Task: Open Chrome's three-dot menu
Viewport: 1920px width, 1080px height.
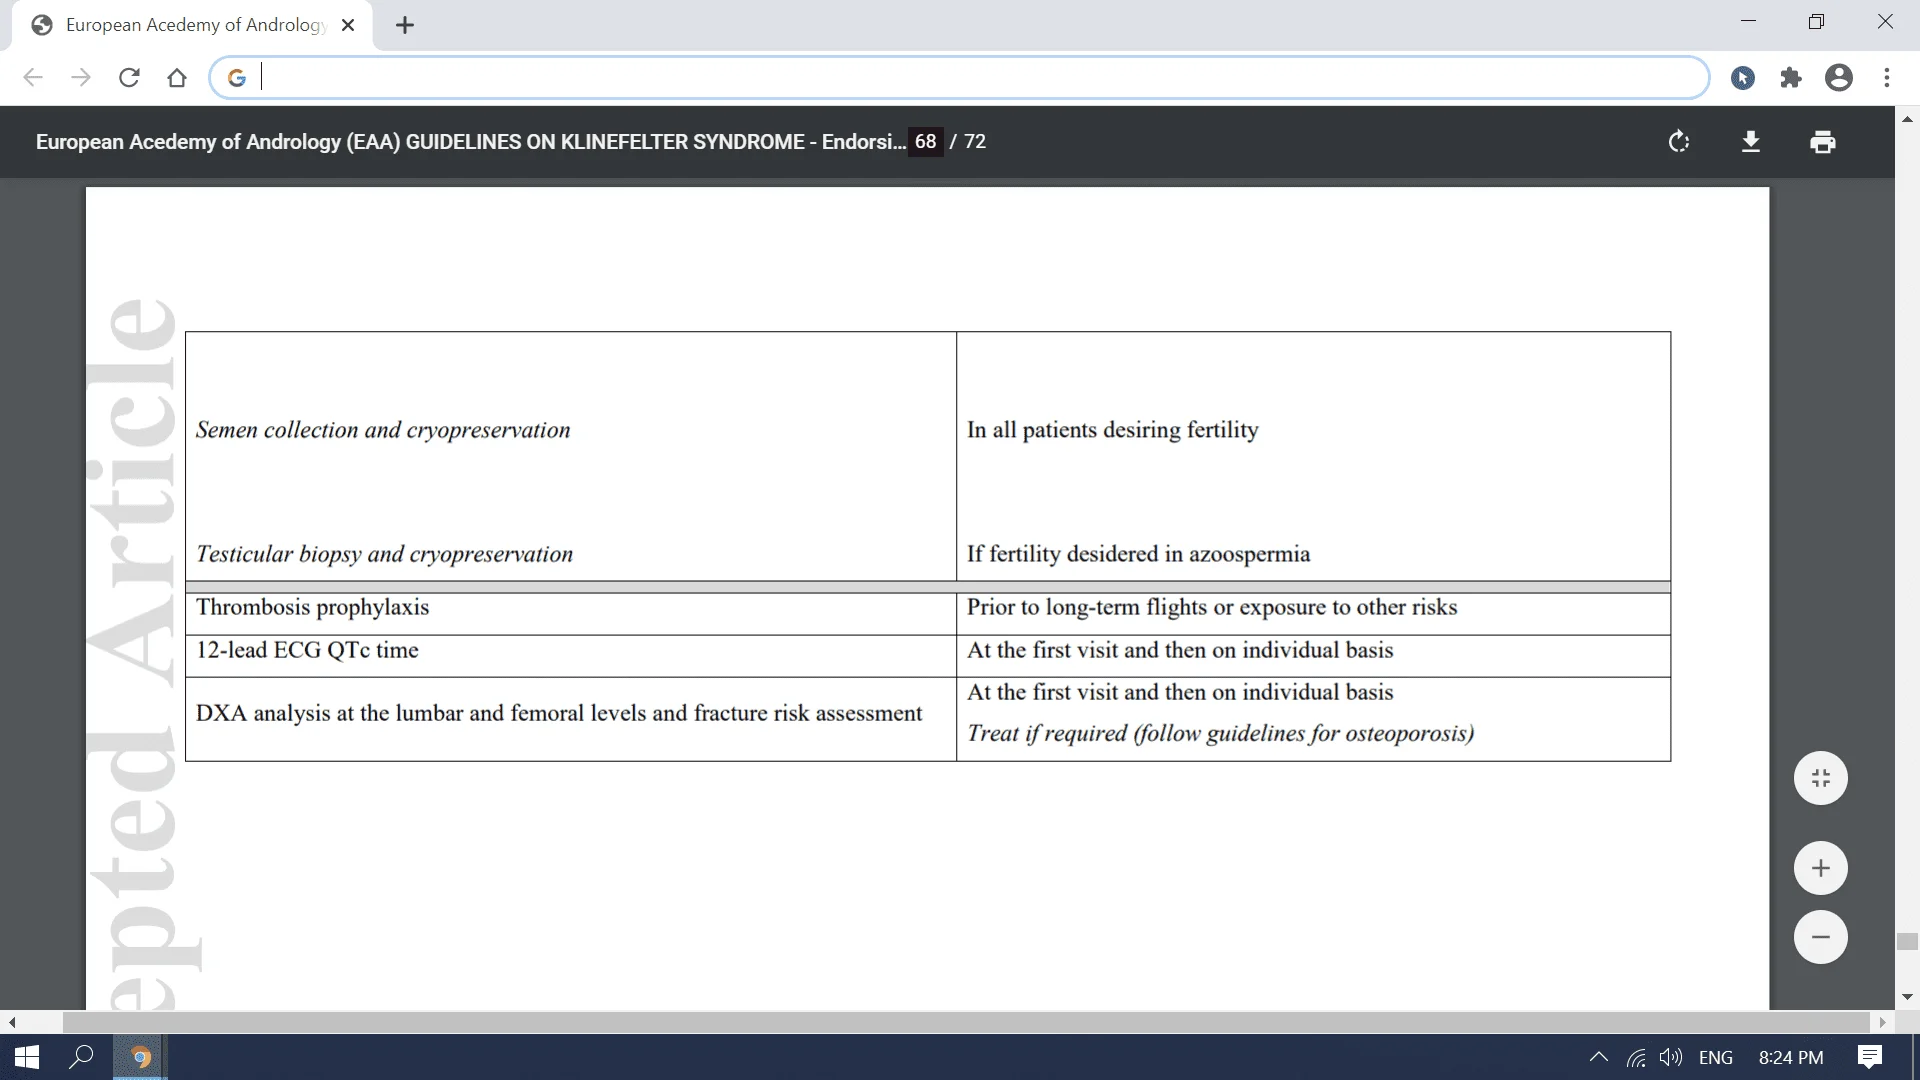Action: coord(1887,78)
